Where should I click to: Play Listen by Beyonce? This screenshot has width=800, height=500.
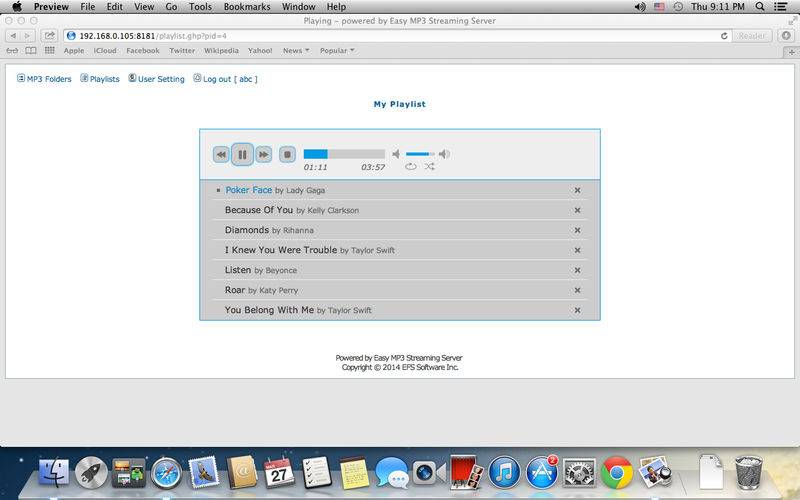(x=261, y=269)
